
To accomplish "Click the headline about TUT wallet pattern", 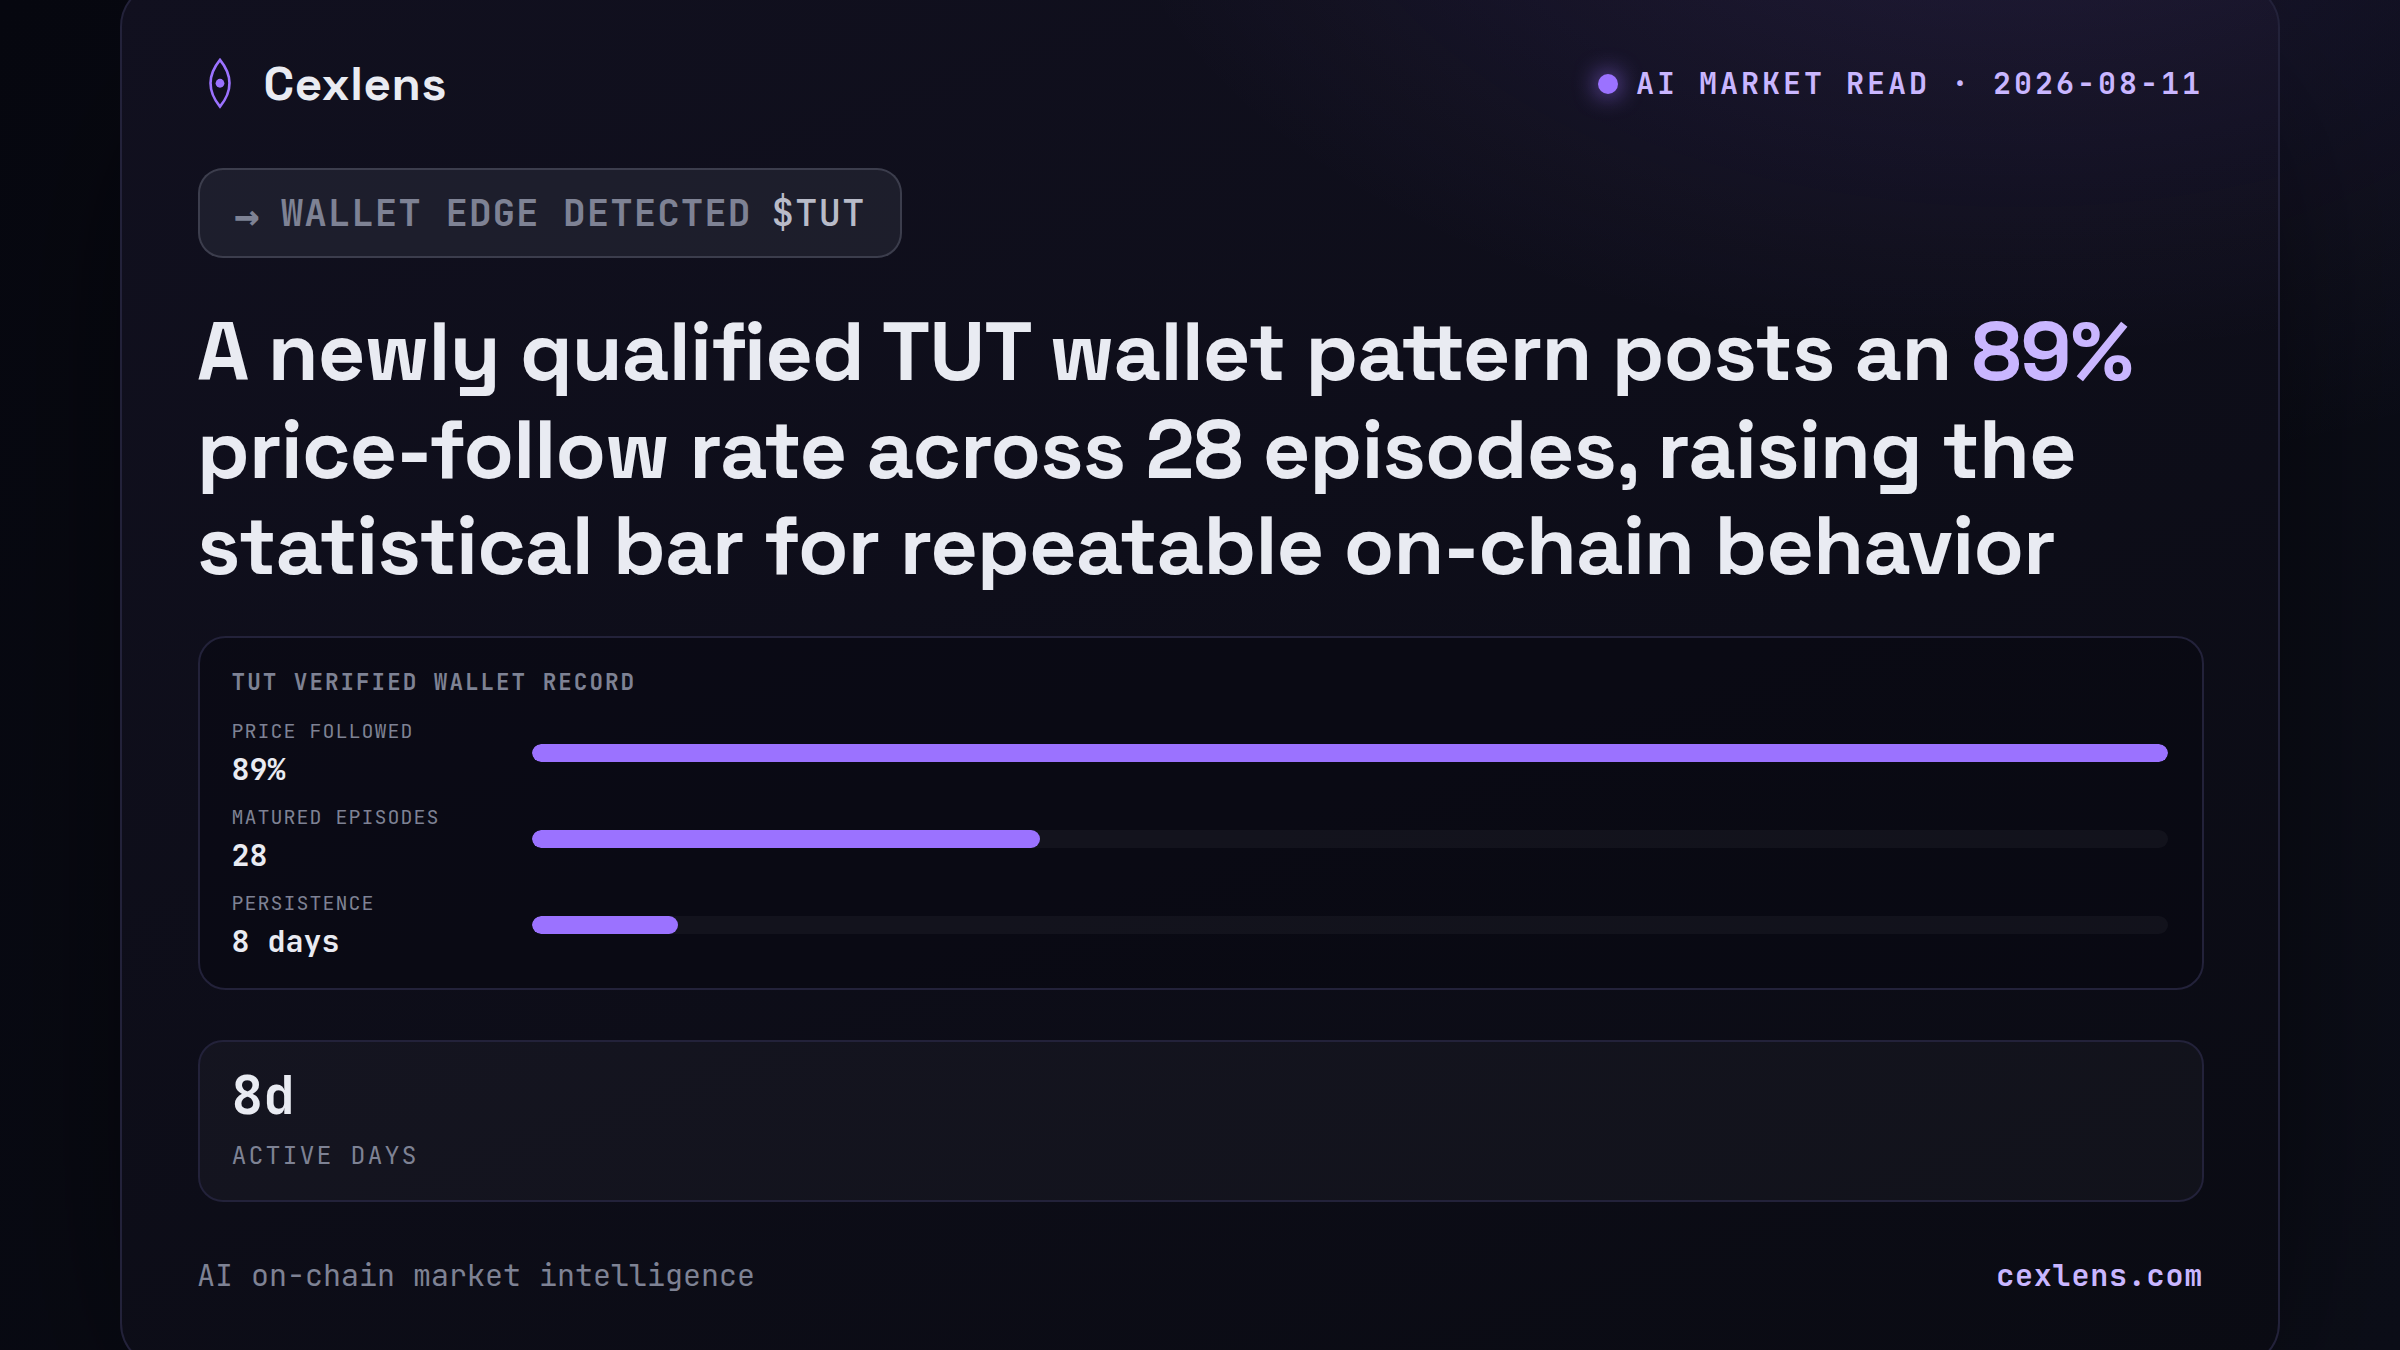I will pos(1166,450).
